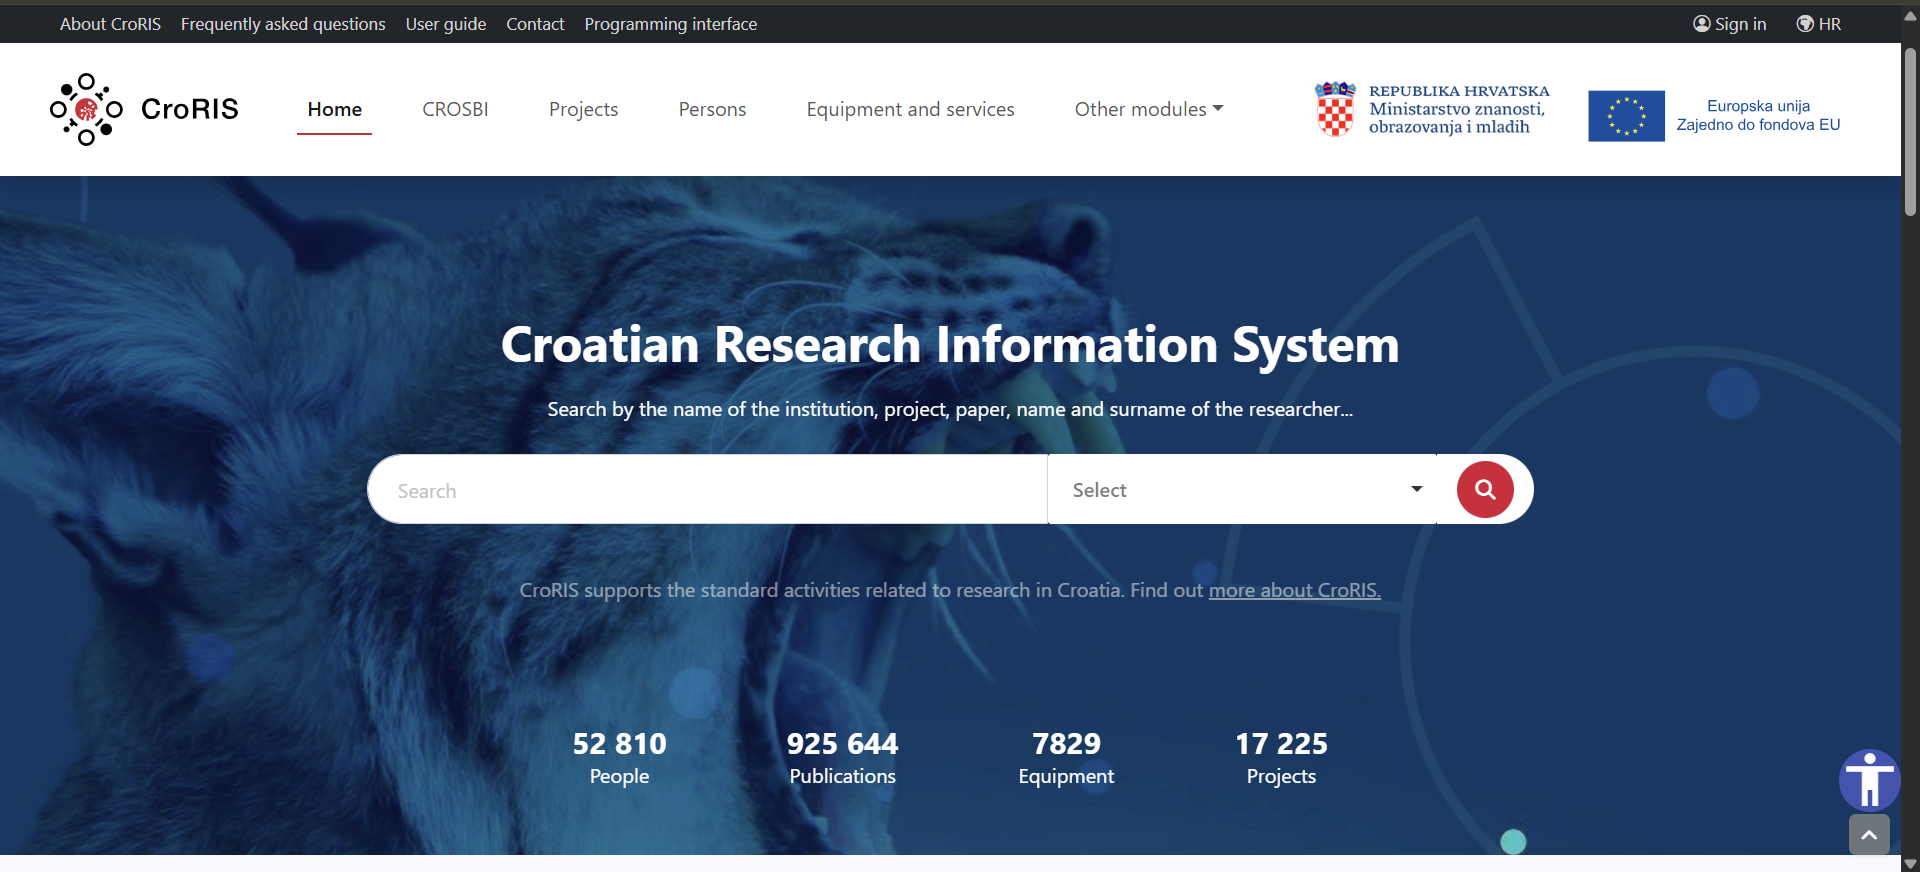1920x872 pixels.
Task: Click the Croatian coat of arms logo
Action: (1335, 109)
